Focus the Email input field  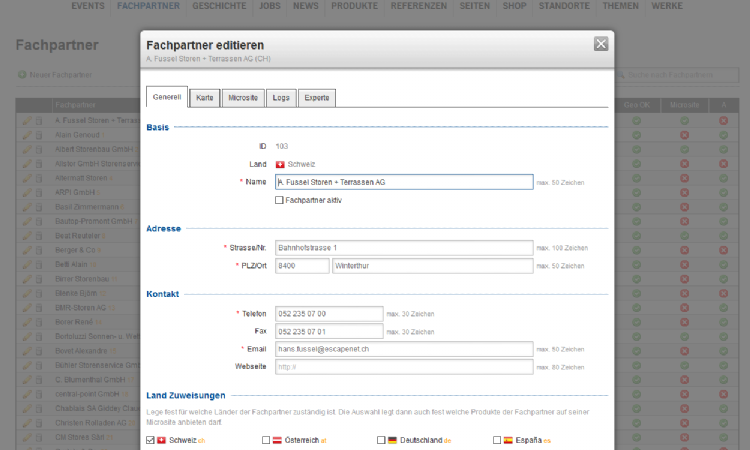click(403, 349)
